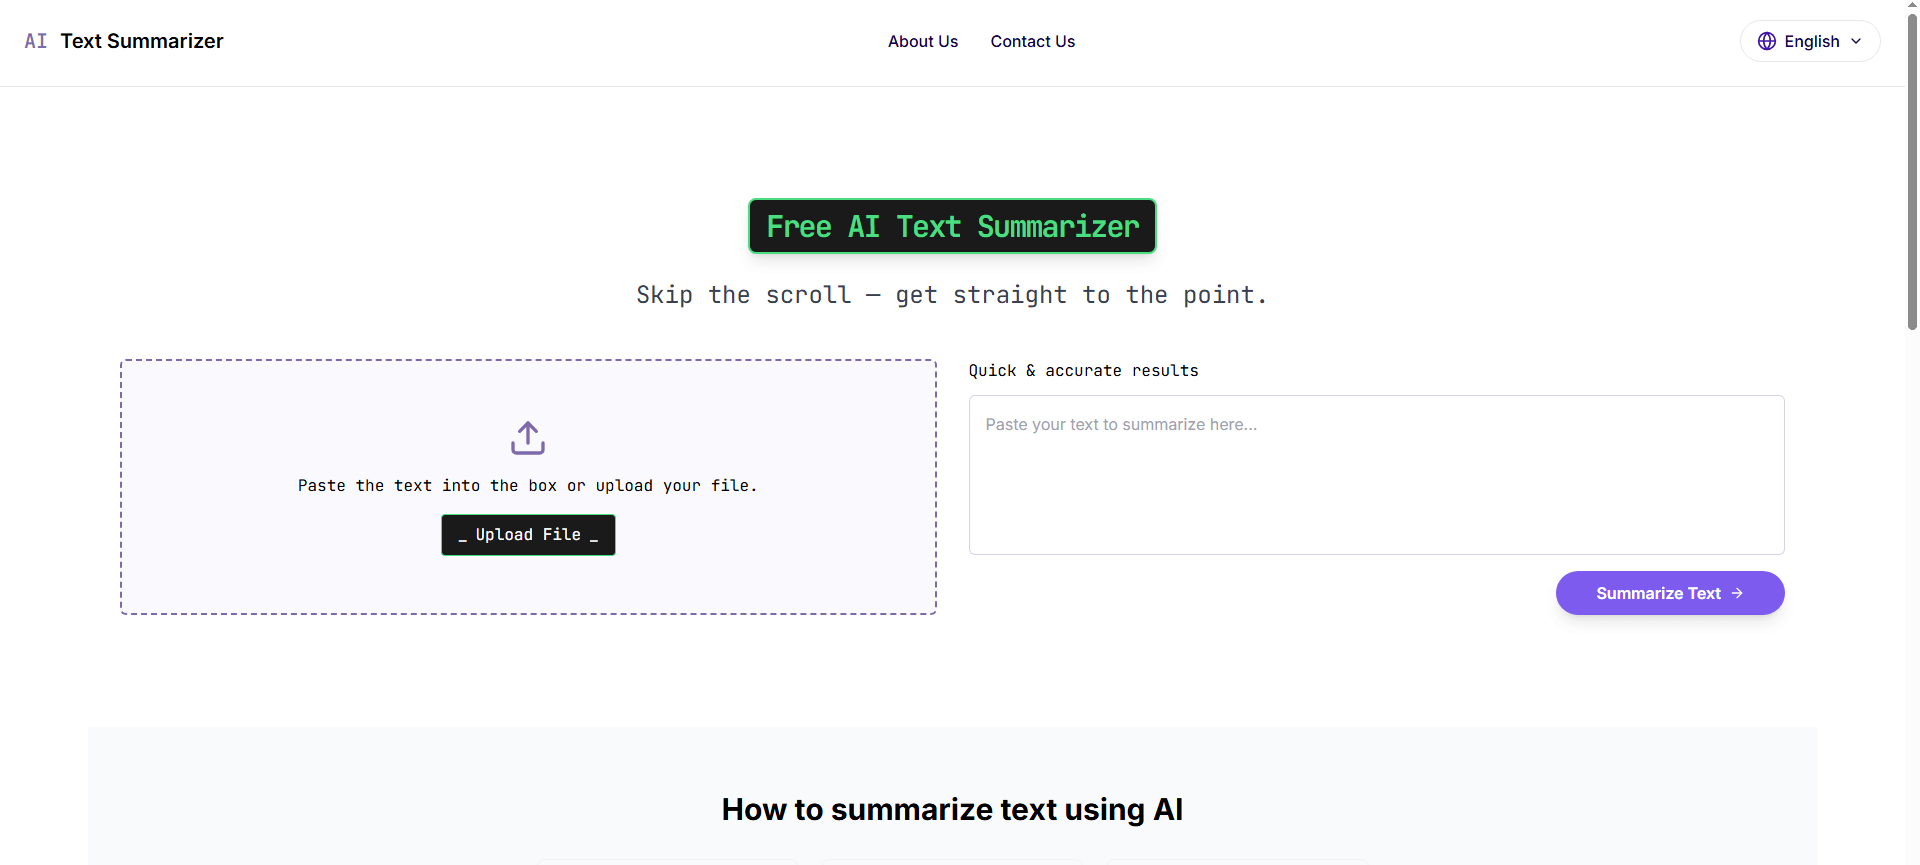Click the AI logo mark
1920x865 pixels.
(x=36, y=41)
